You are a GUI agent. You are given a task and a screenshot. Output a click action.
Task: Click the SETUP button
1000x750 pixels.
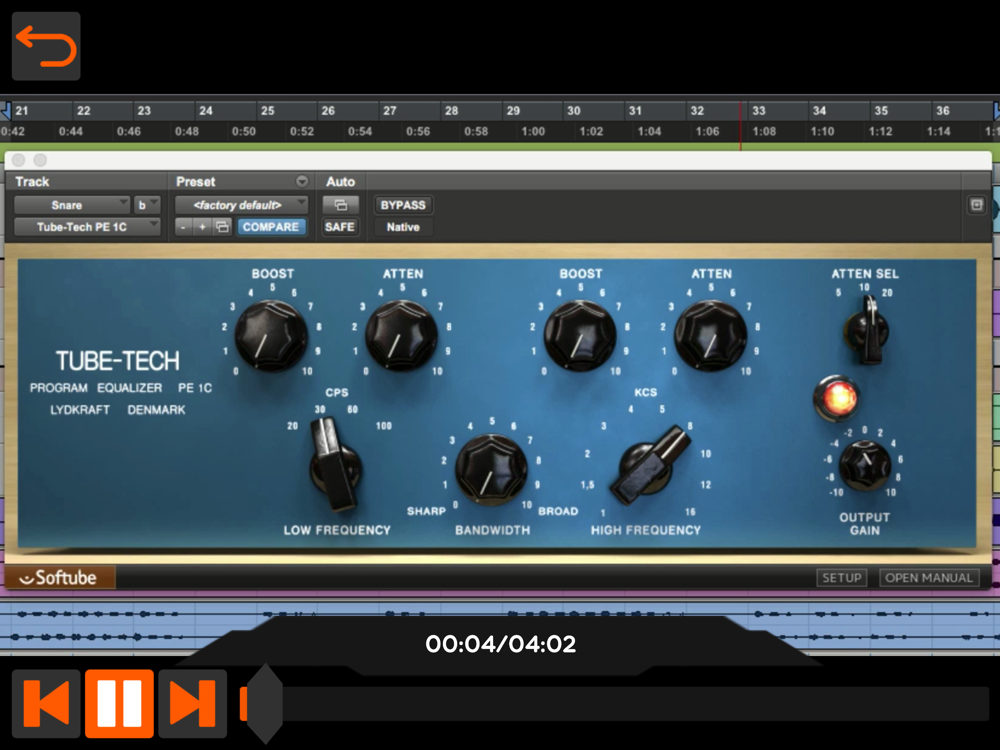click(841, 578)
